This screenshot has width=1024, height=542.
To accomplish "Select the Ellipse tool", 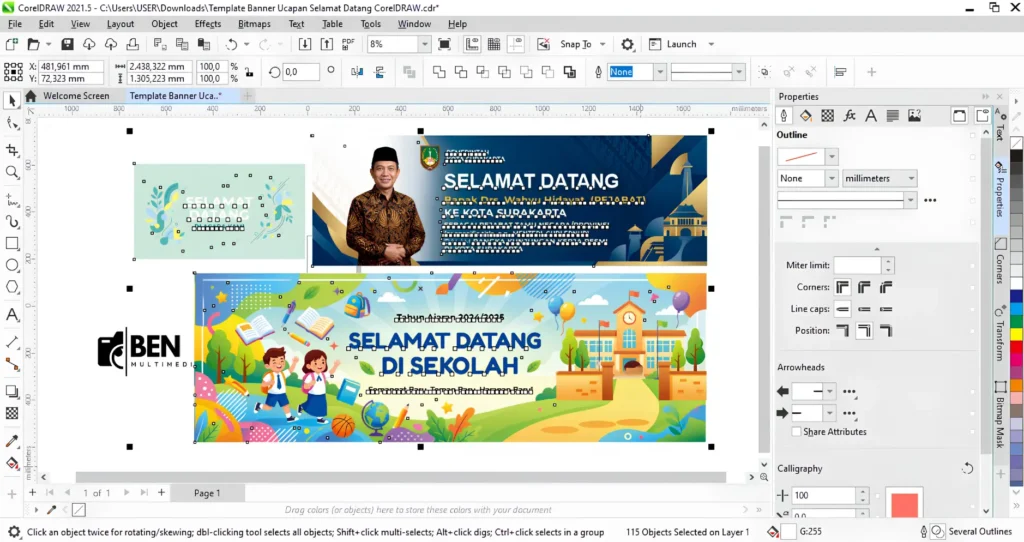I will tap(12, 265).
